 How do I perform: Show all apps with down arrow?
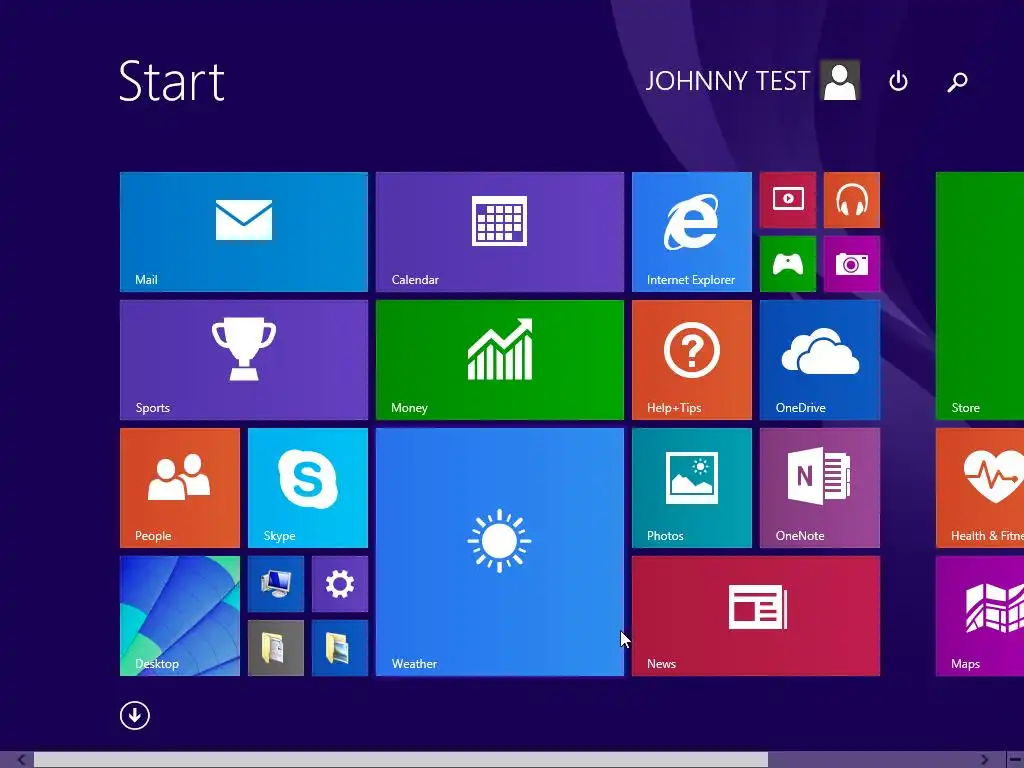click(x=135, y=715)
